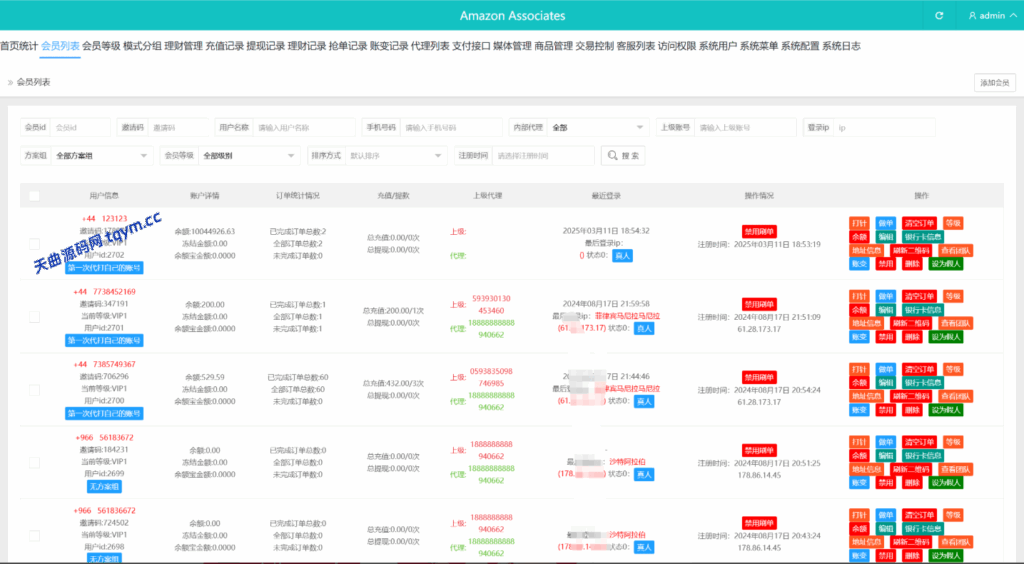Click the 真人 tag in row 2701
The image size is (1024, 564).
644,328
